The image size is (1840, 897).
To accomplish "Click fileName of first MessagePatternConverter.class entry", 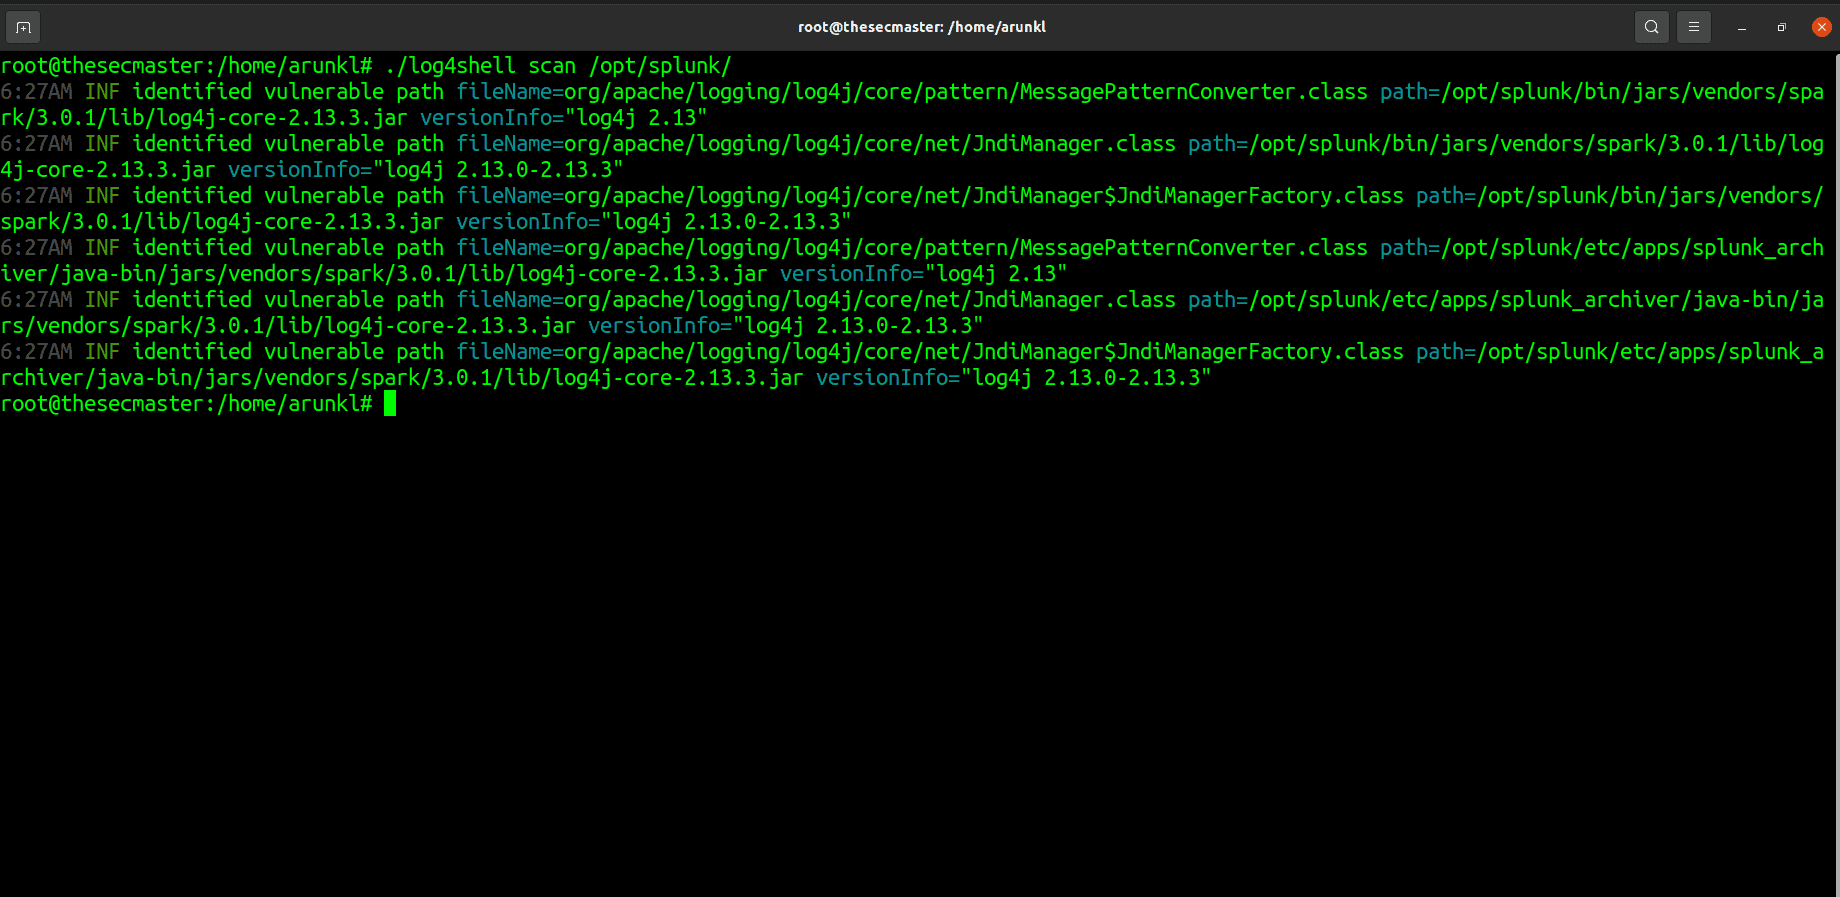I will pyautogui.click(x=912, y=92).
